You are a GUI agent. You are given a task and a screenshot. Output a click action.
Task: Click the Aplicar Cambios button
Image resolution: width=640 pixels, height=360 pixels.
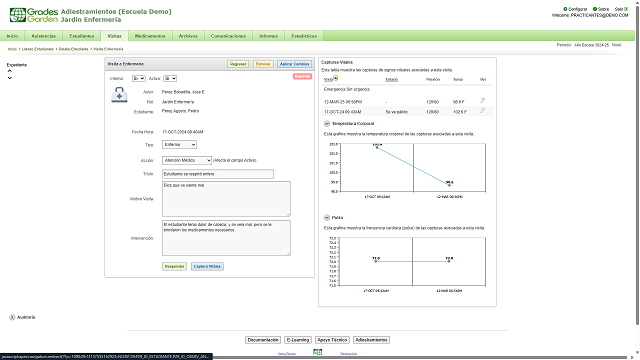[x=295, y=64]
